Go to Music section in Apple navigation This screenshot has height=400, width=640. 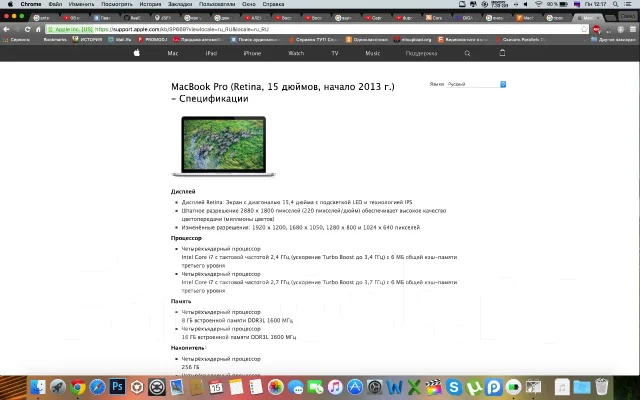[x=373, y=53]
